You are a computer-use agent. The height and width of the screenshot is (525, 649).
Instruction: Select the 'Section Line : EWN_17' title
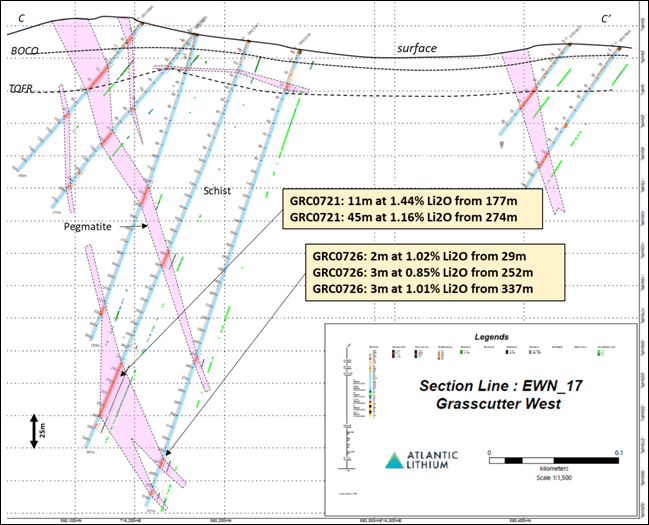(501, 386)
